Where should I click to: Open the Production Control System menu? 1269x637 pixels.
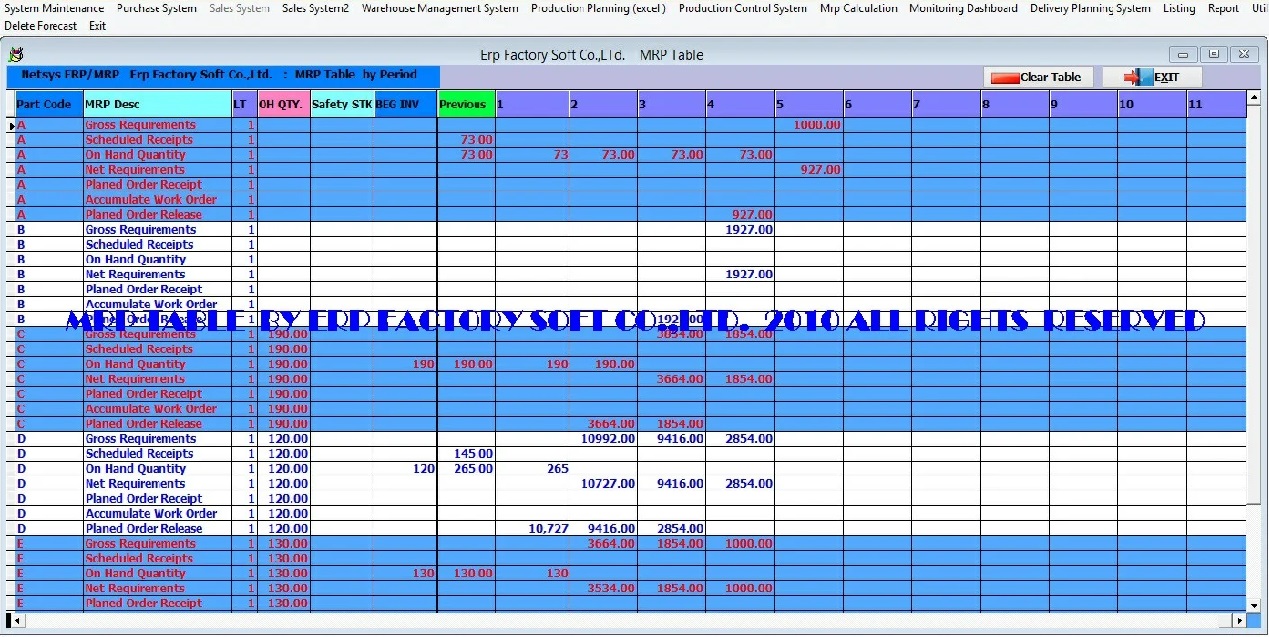[x=742, y=8]
